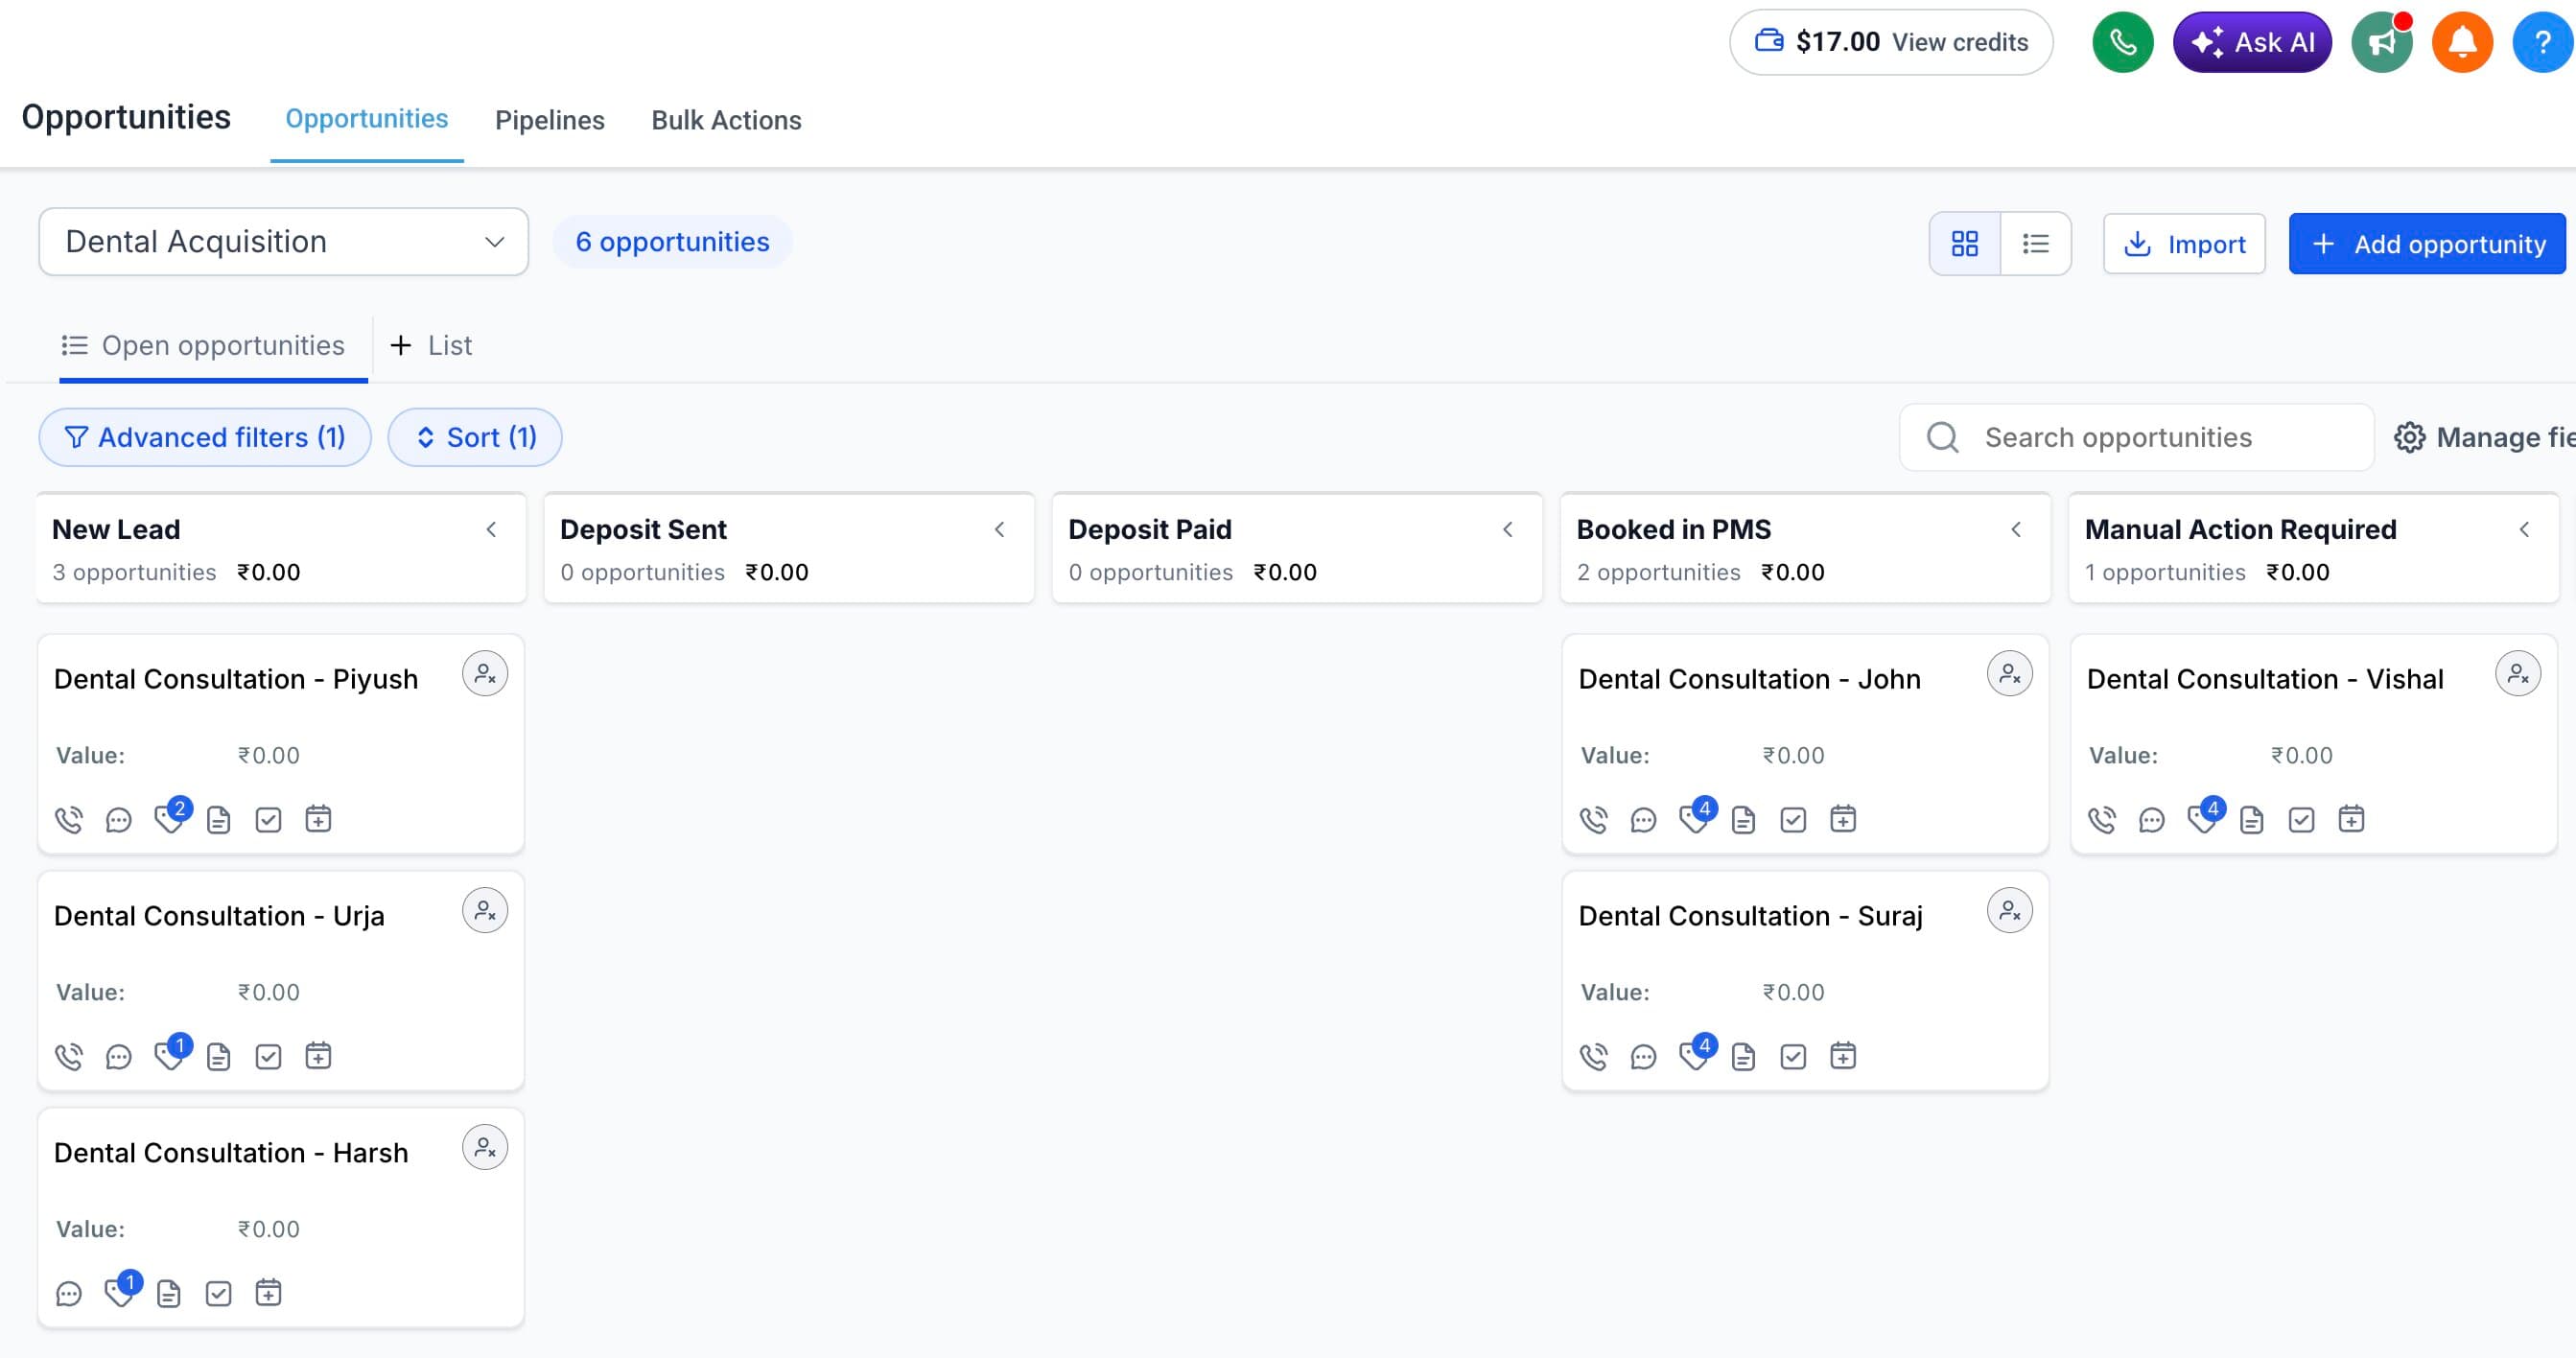Collapse the Booked in PMS column
The image size is (2576, 1358).
click(2016, 530)
